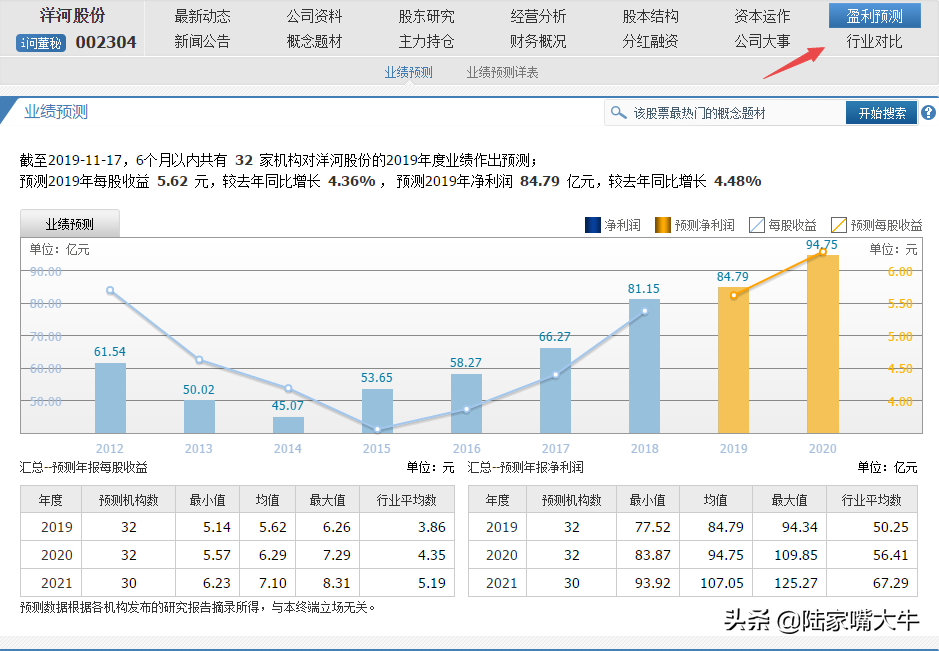This screenshot has width=939, height=651.
Task: Click net profit 行业平均数 67.29
Action: coord(890,583)
